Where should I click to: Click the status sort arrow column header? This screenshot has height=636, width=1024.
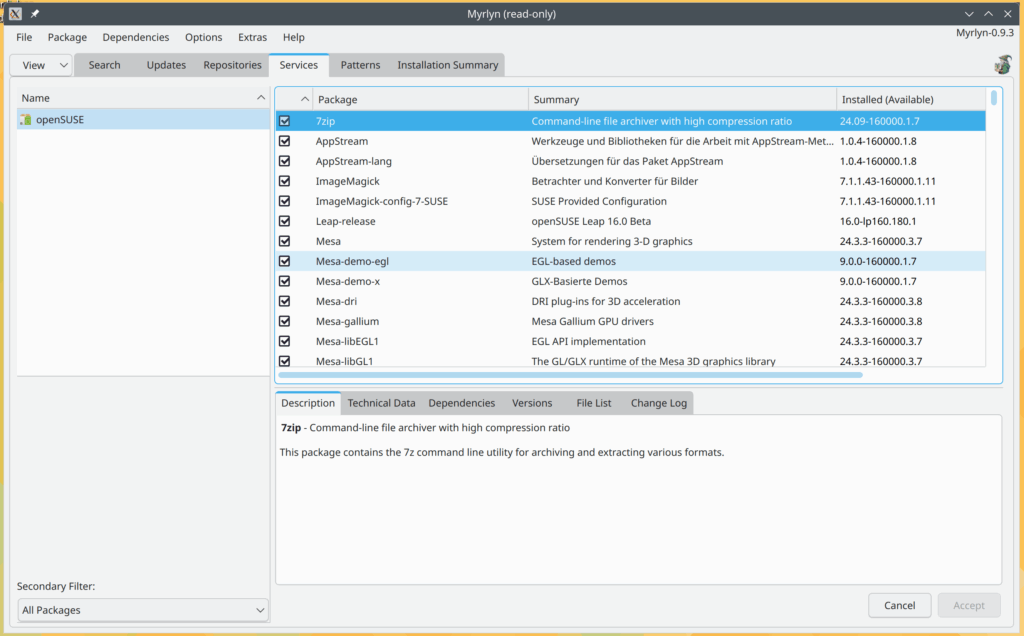[295, 99]
